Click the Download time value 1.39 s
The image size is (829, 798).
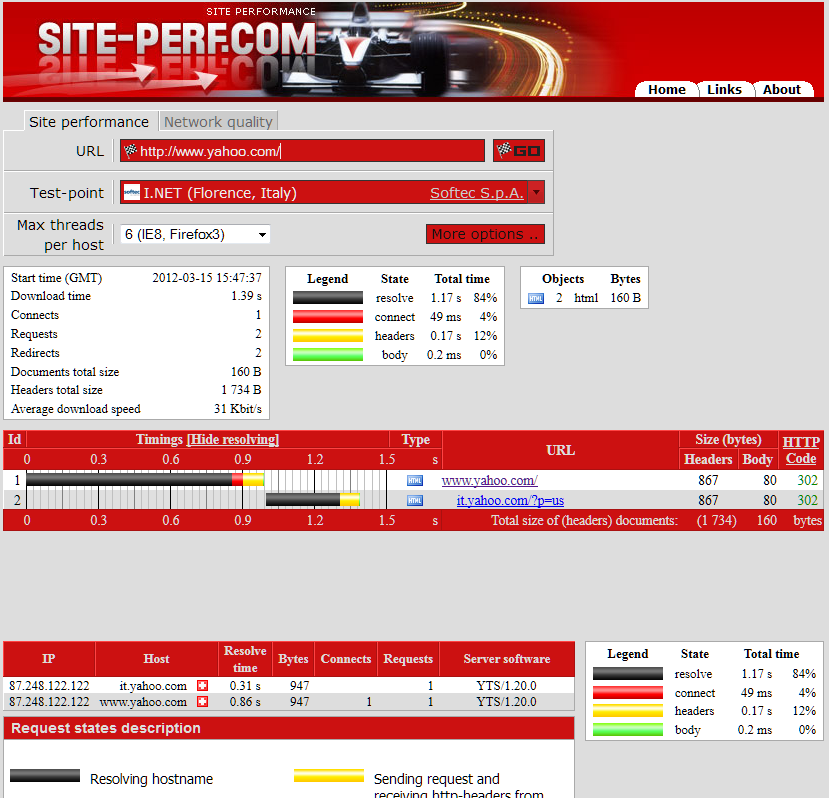click(246, 296)
